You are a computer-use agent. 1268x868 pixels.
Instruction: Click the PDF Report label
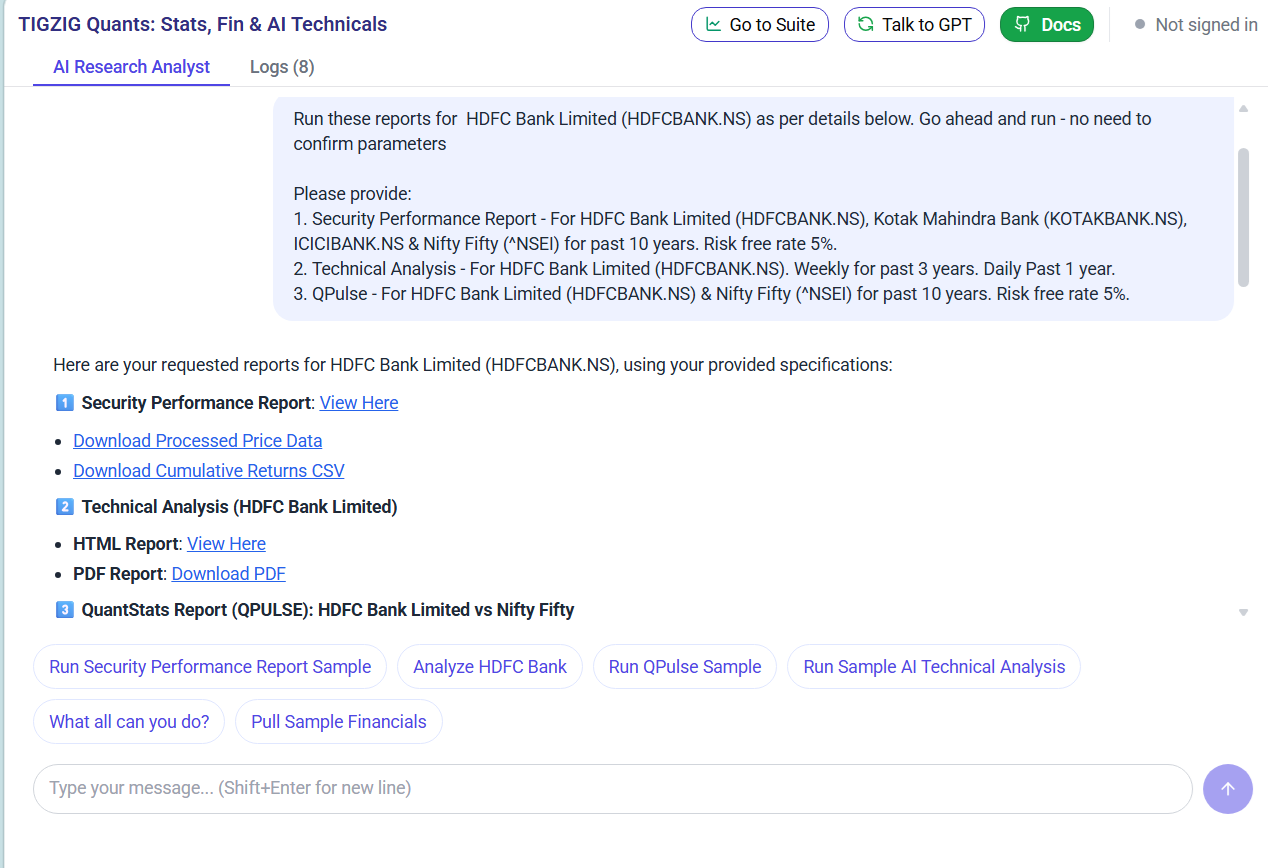[119, 574]
